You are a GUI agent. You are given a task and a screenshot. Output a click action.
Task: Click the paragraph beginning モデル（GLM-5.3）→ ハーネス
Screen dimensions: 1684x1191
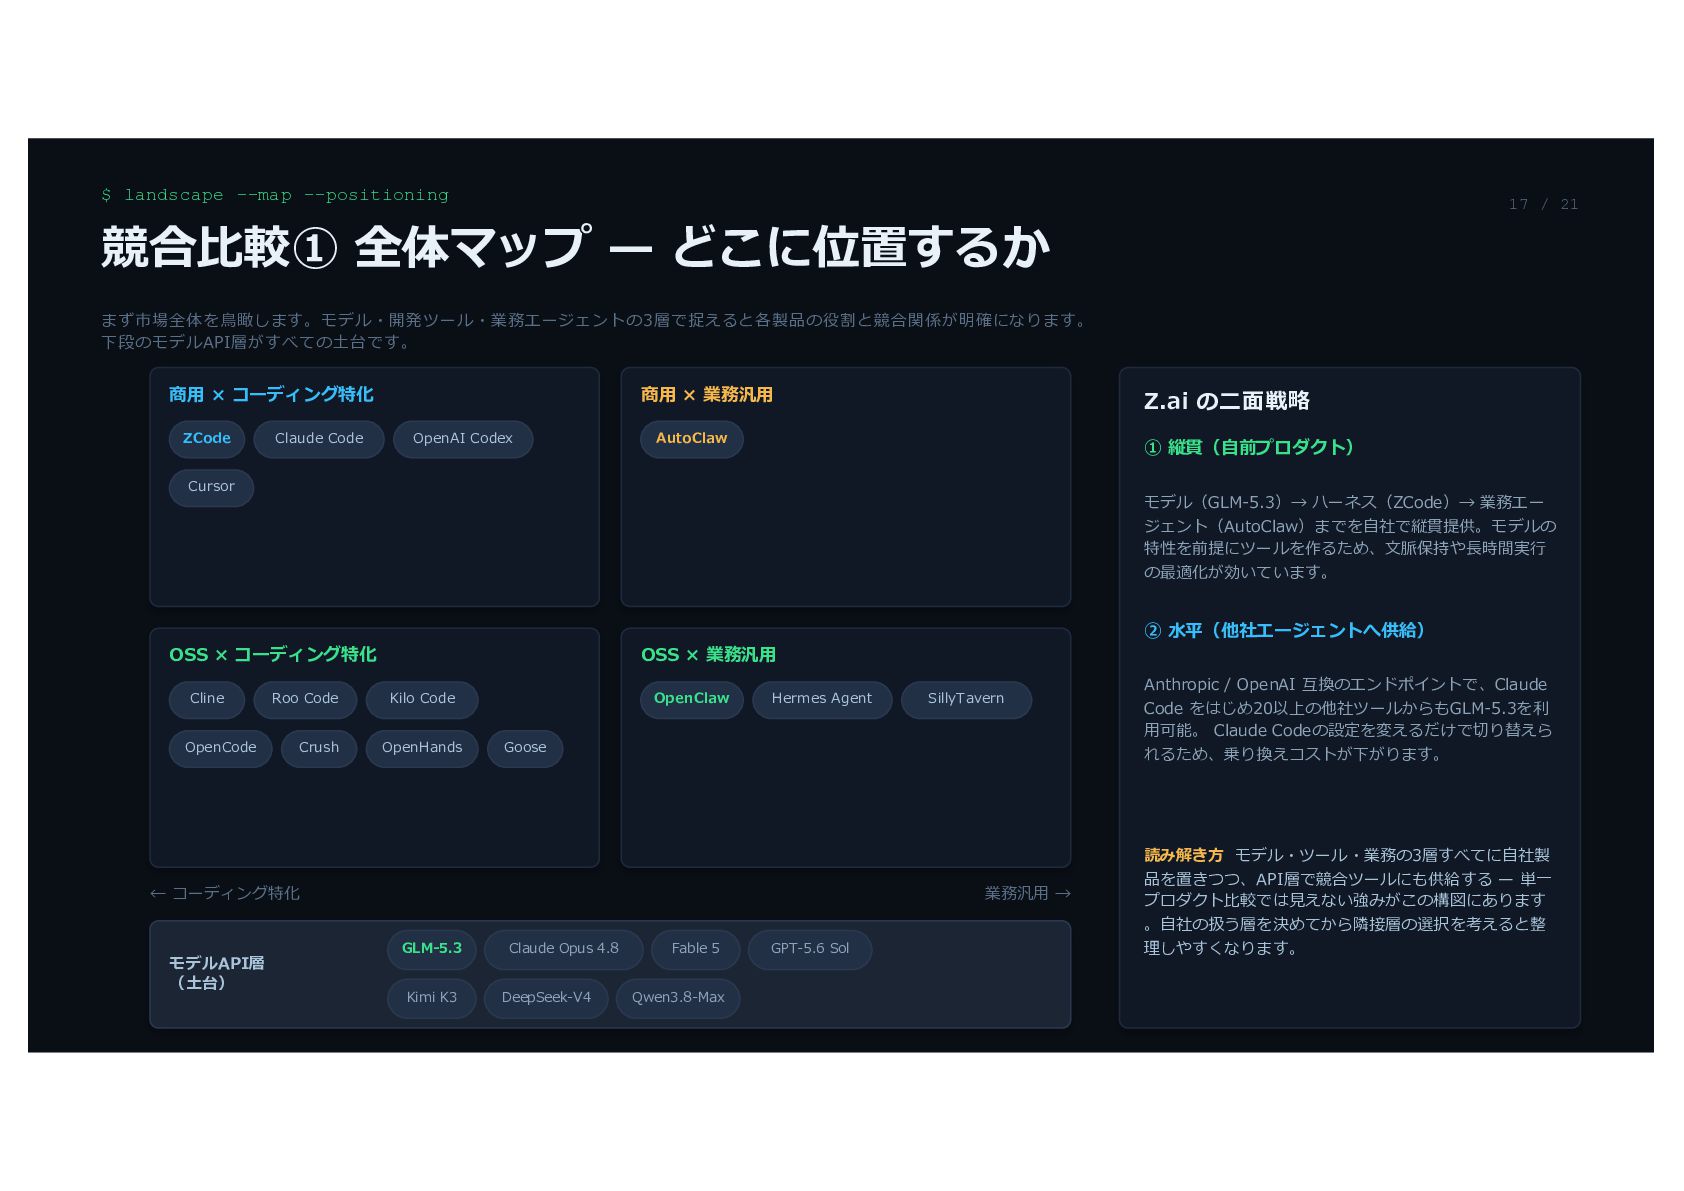(x=1350, y=537)
